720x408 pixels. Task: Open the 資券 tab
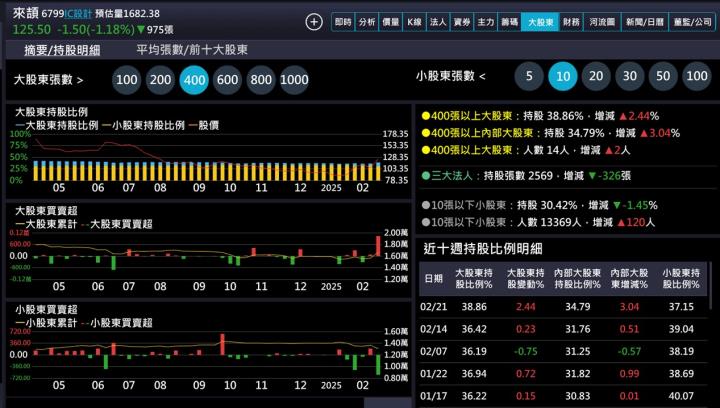point(462,22)
